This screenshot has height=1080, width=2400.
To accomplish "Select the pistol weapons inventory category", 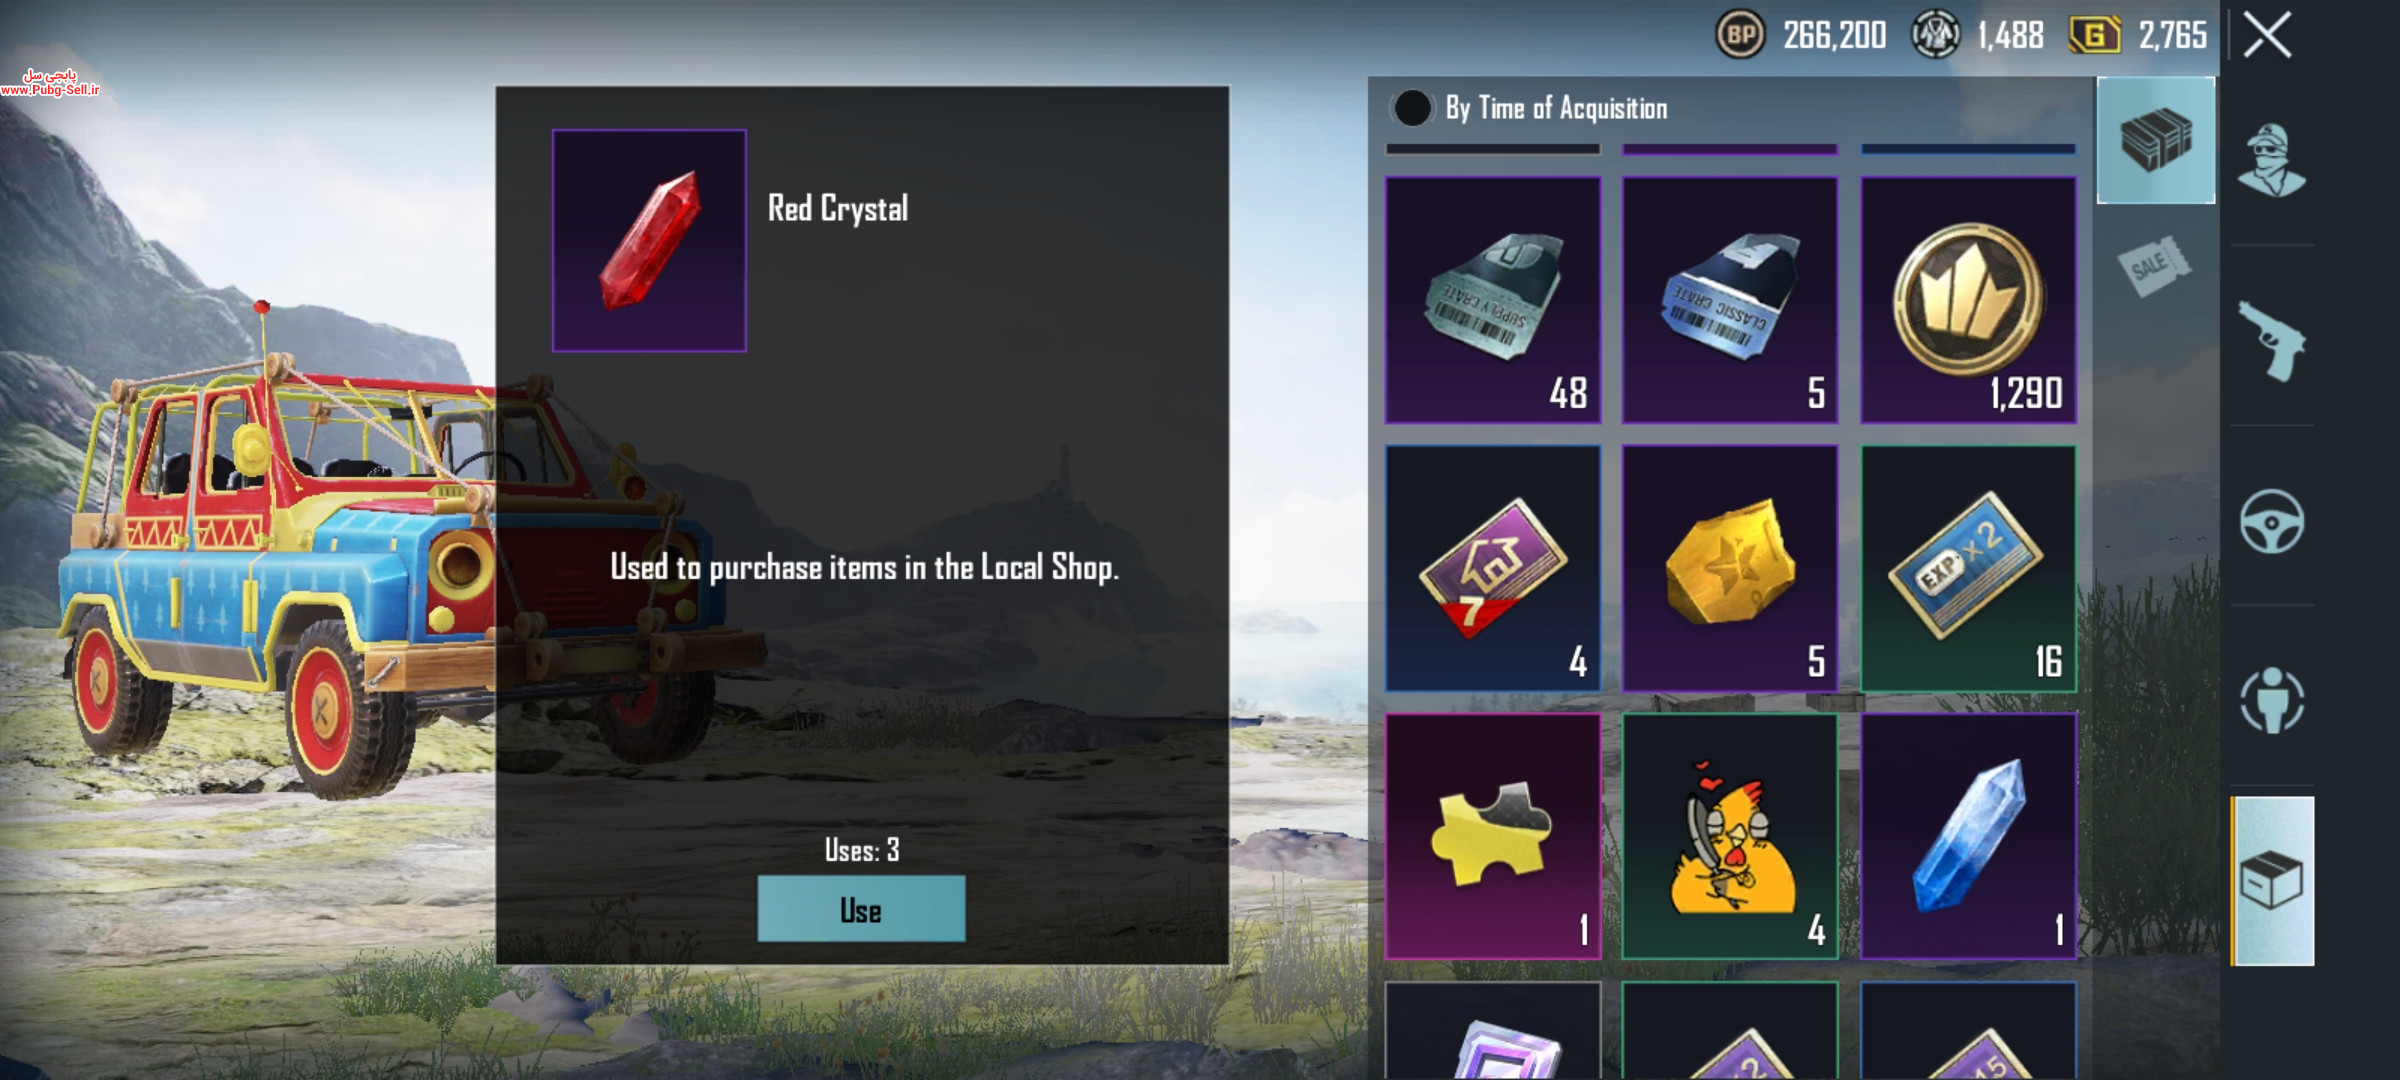I will (x=2272, y=340).
